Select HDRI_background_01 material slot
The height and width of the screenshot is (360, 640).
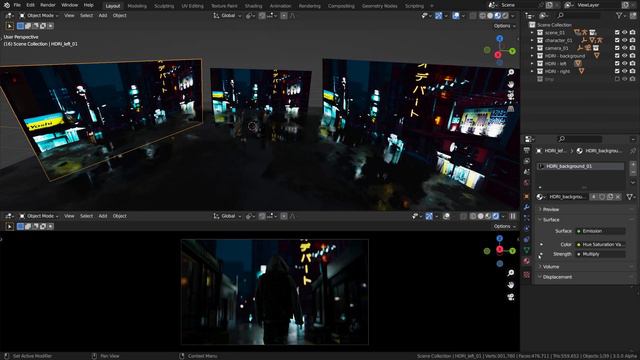pos(580,166)
